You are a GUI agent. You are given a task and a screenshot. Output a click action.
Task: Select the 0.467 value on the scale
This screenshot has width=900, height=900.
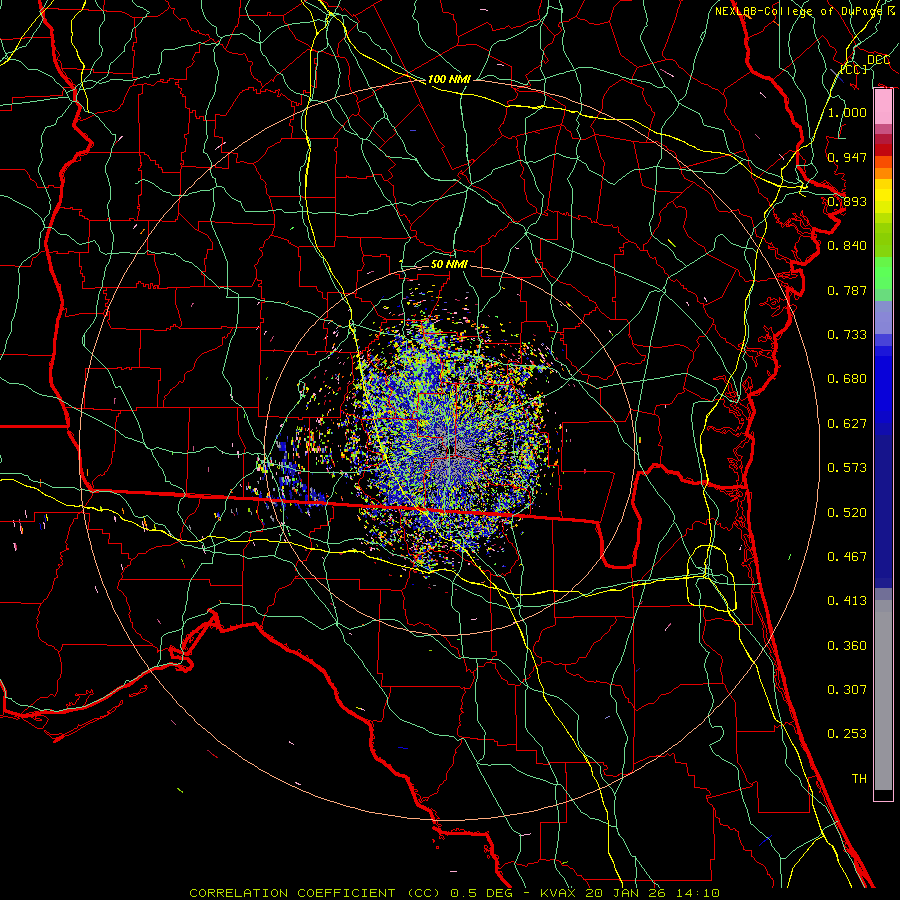[x=847, y=557]
